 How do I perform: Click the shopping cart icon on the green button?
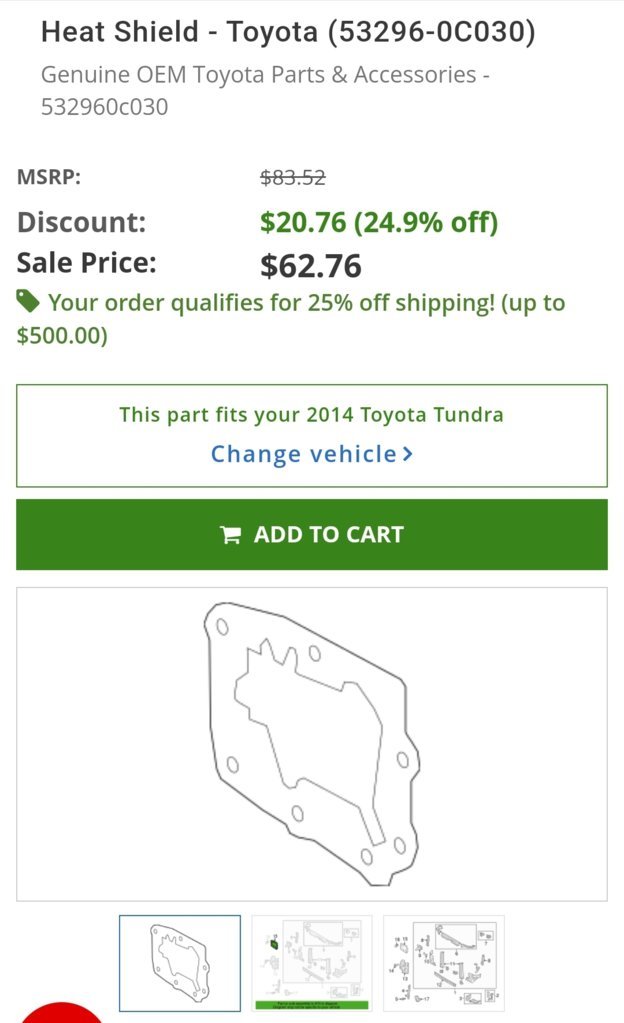pos(230,535)
